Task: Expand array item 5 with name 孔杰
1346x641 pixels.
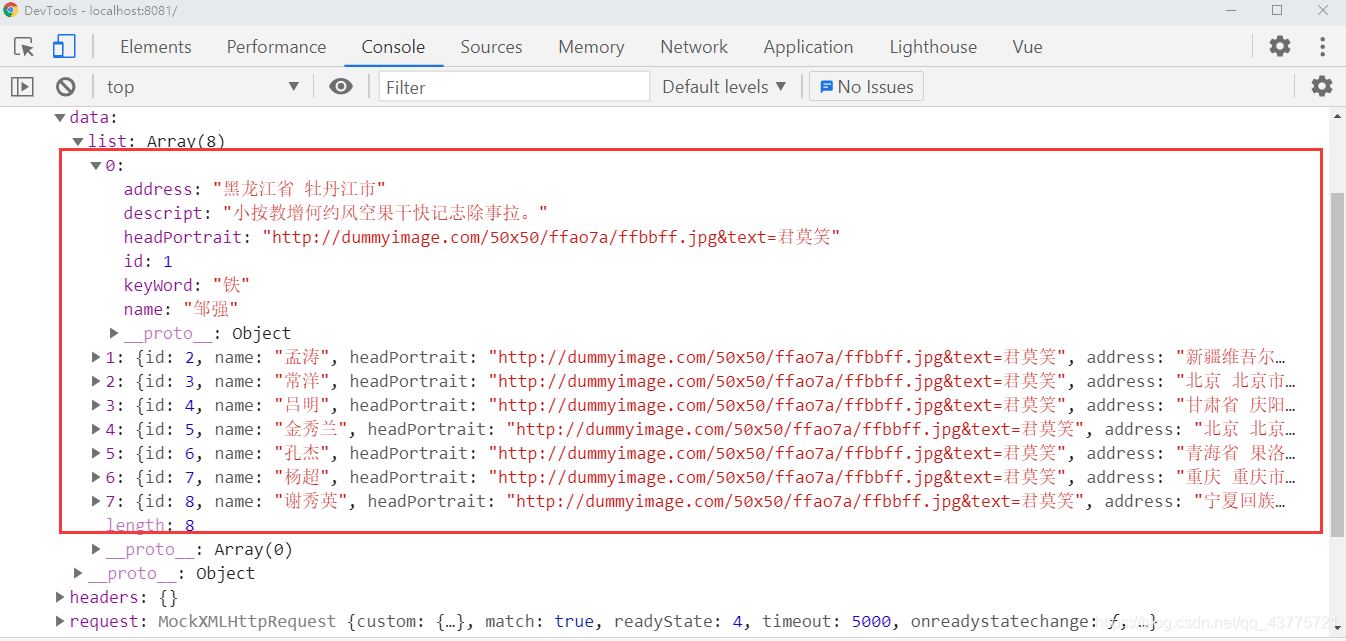Action: (x=96, y=453)
